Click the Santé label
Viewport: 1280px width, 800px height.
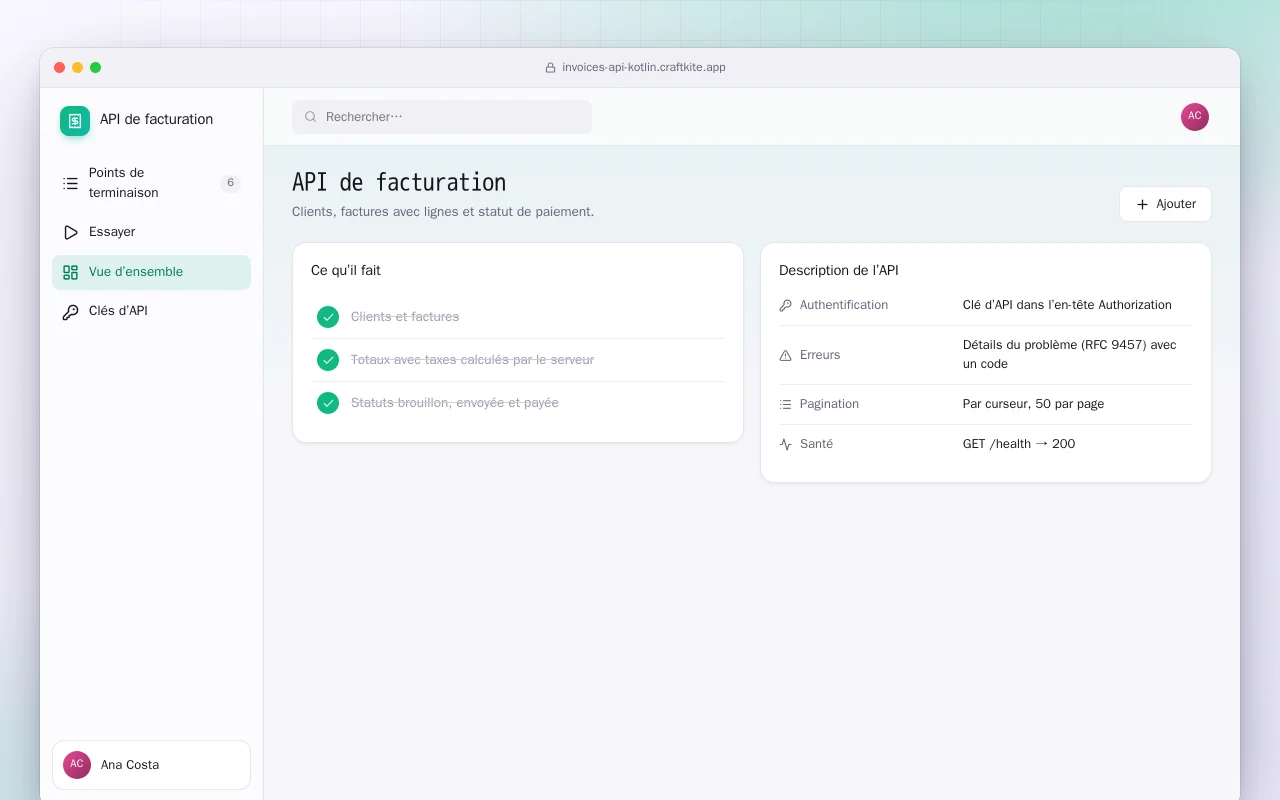tap(816, 444)
